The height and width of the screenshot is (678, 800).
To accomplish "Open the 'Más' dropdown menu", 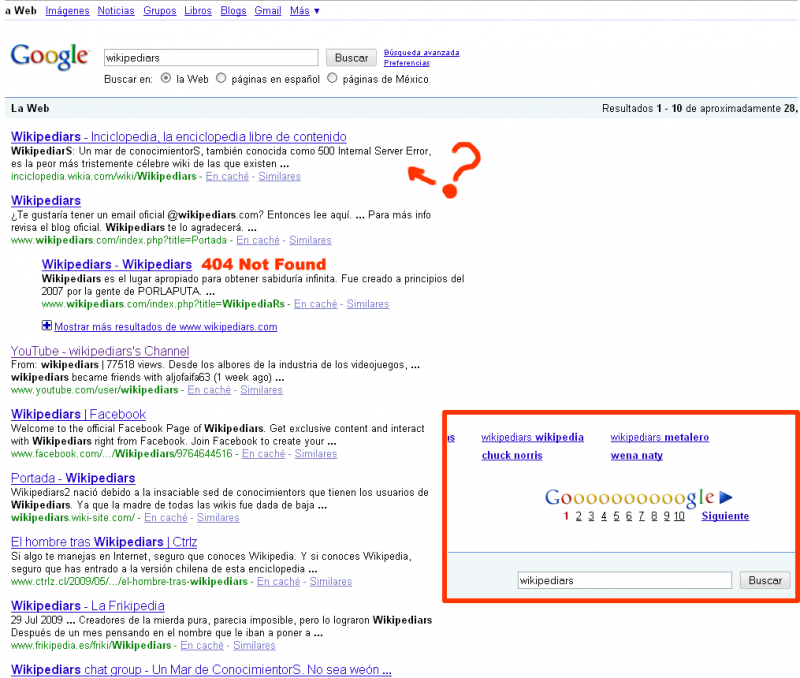I will [x=305, y=11].
